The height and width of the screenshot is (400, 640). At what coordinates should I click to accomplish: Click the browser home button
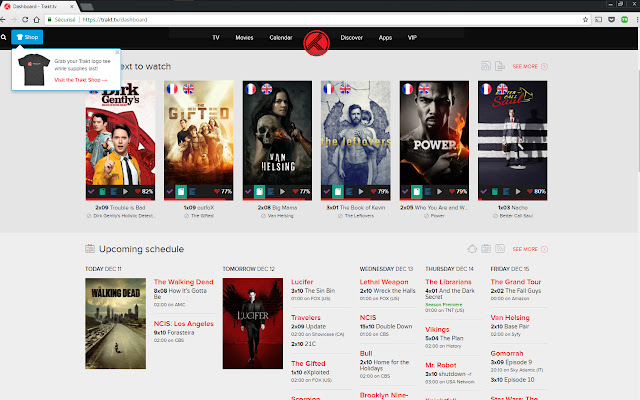pos(37,20)
